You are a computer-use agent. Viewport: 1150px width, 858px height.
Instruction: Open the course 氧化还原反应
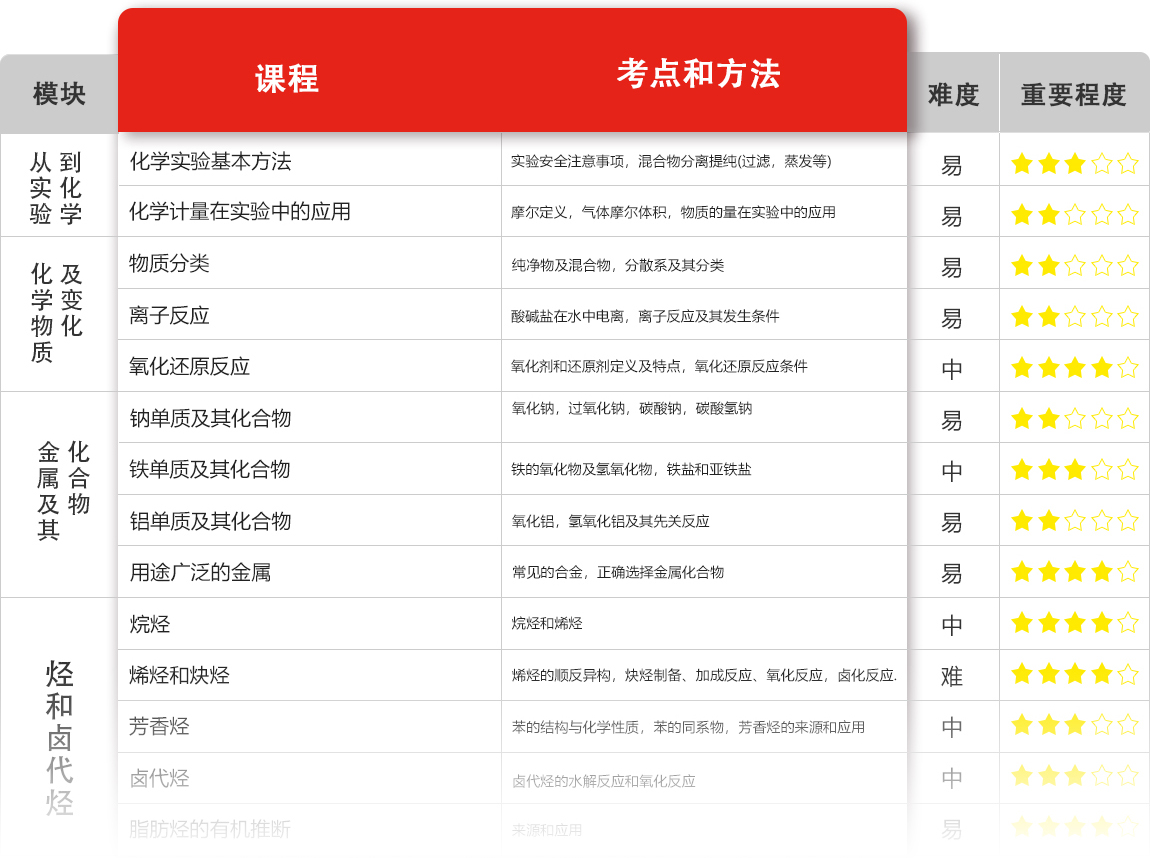(189, 367)
